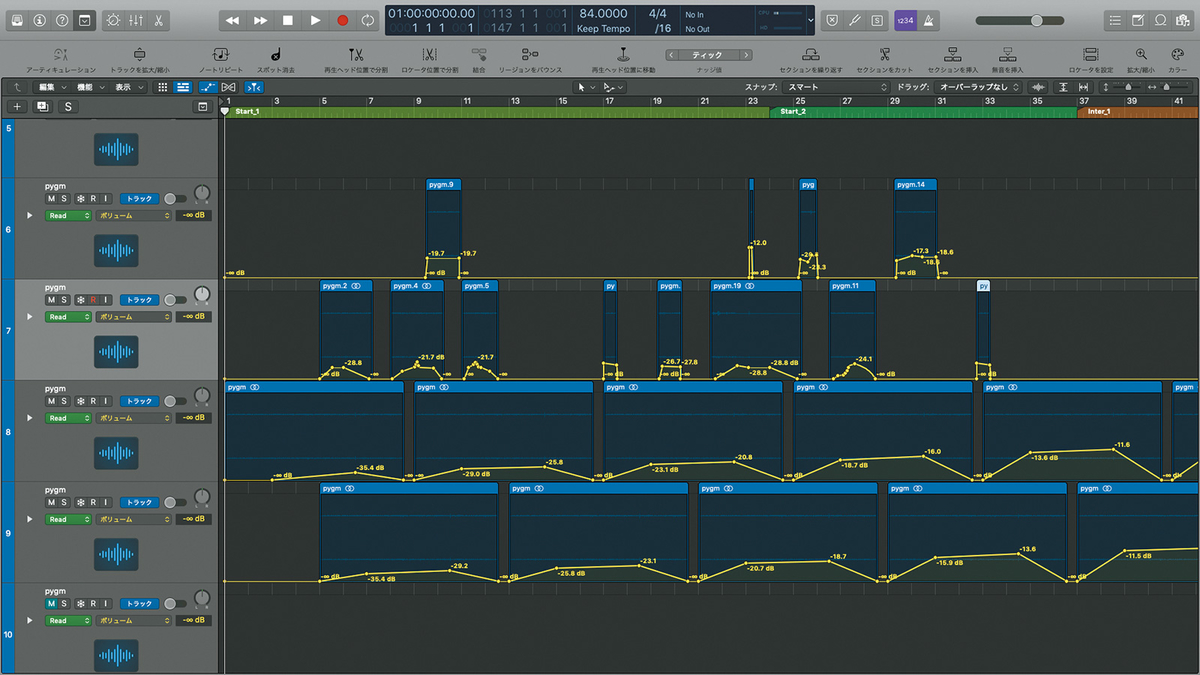Click the Play transport button
Screen dimensions: 1200x675
tap(315, 20)
